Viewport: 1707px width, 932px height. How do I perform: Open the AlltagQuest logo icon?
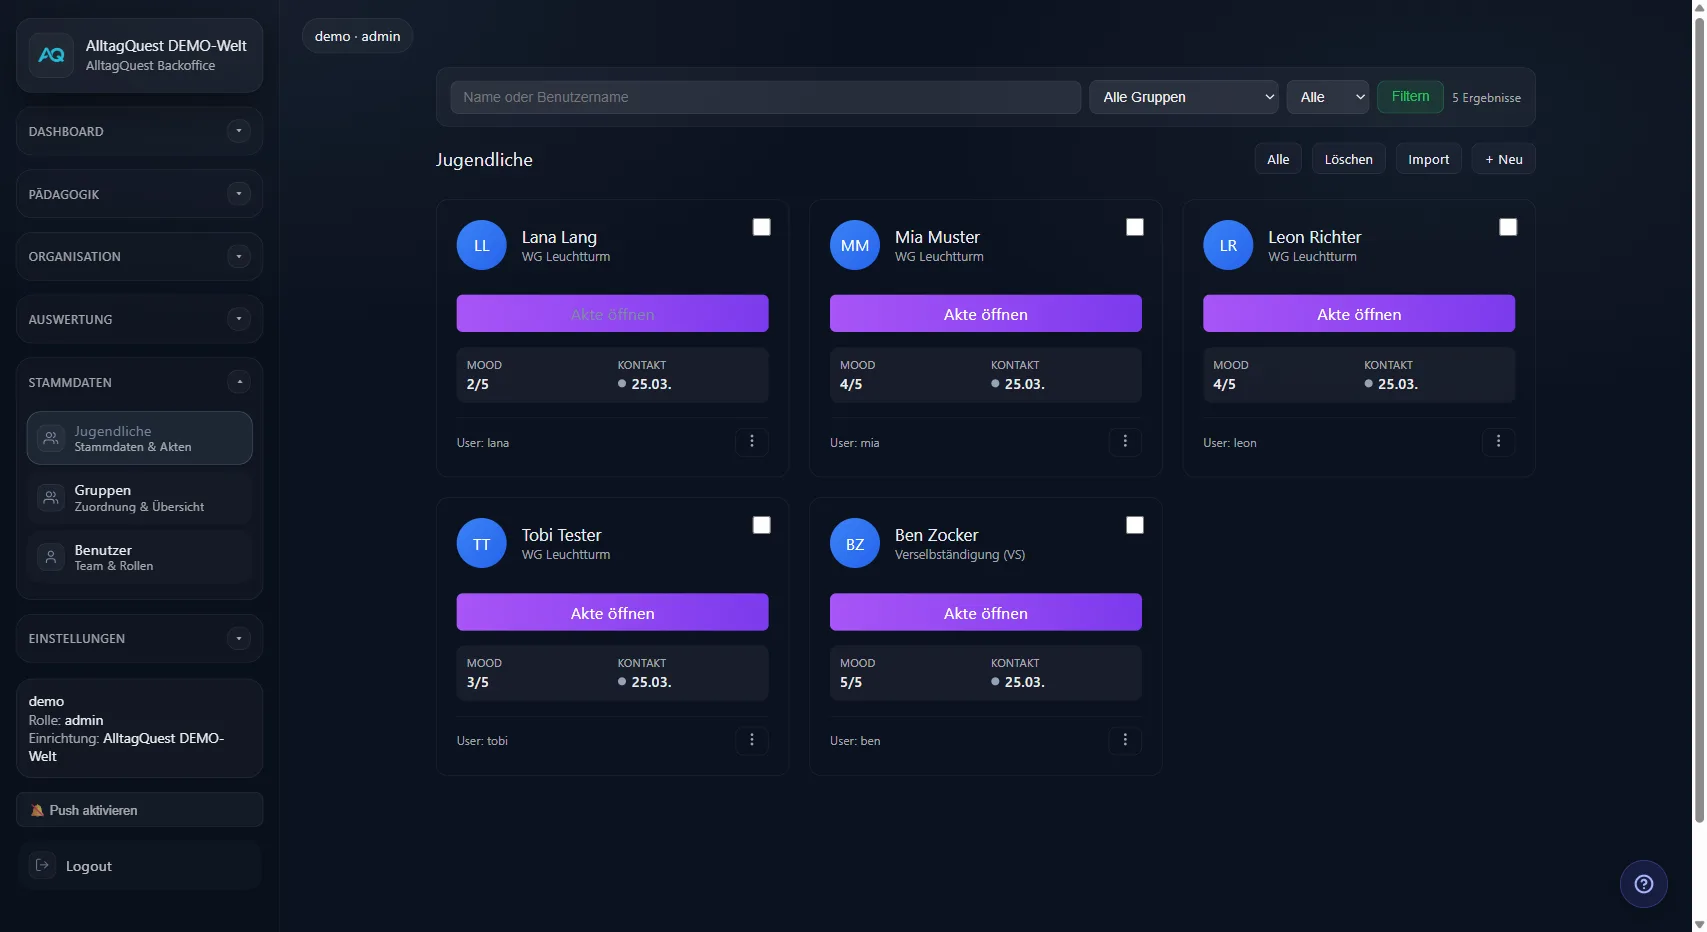click(x=51, y=55)
